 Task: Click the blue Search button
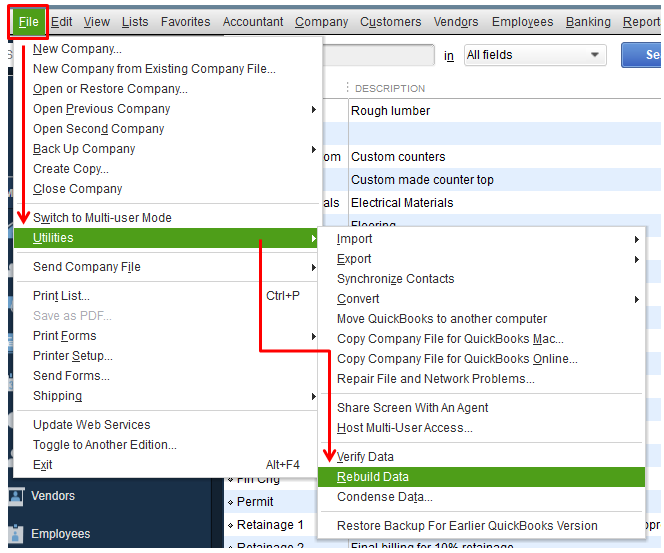pos(641,55)
